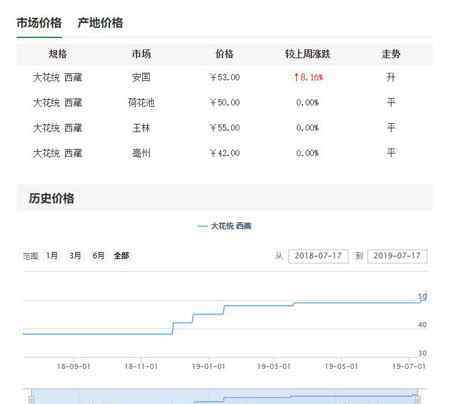Switch to the 市场价格 tab
This screenshot has height=404, width=450.
click(x=39, y=23)
